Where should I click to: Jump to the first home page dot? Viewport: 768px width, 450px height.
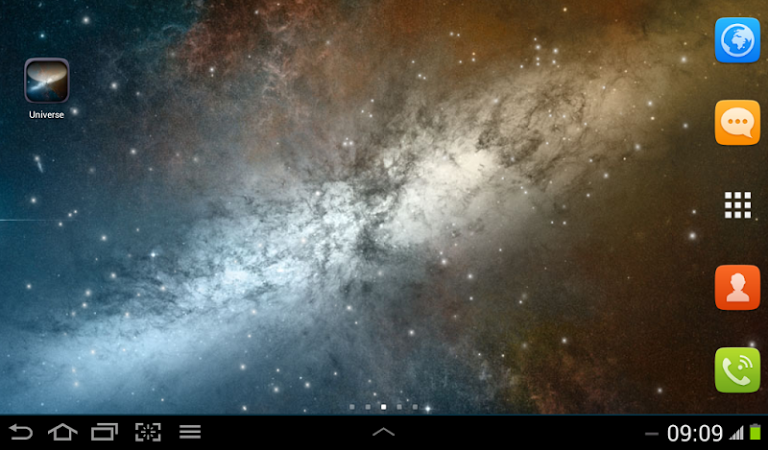(x=352, y=407)
